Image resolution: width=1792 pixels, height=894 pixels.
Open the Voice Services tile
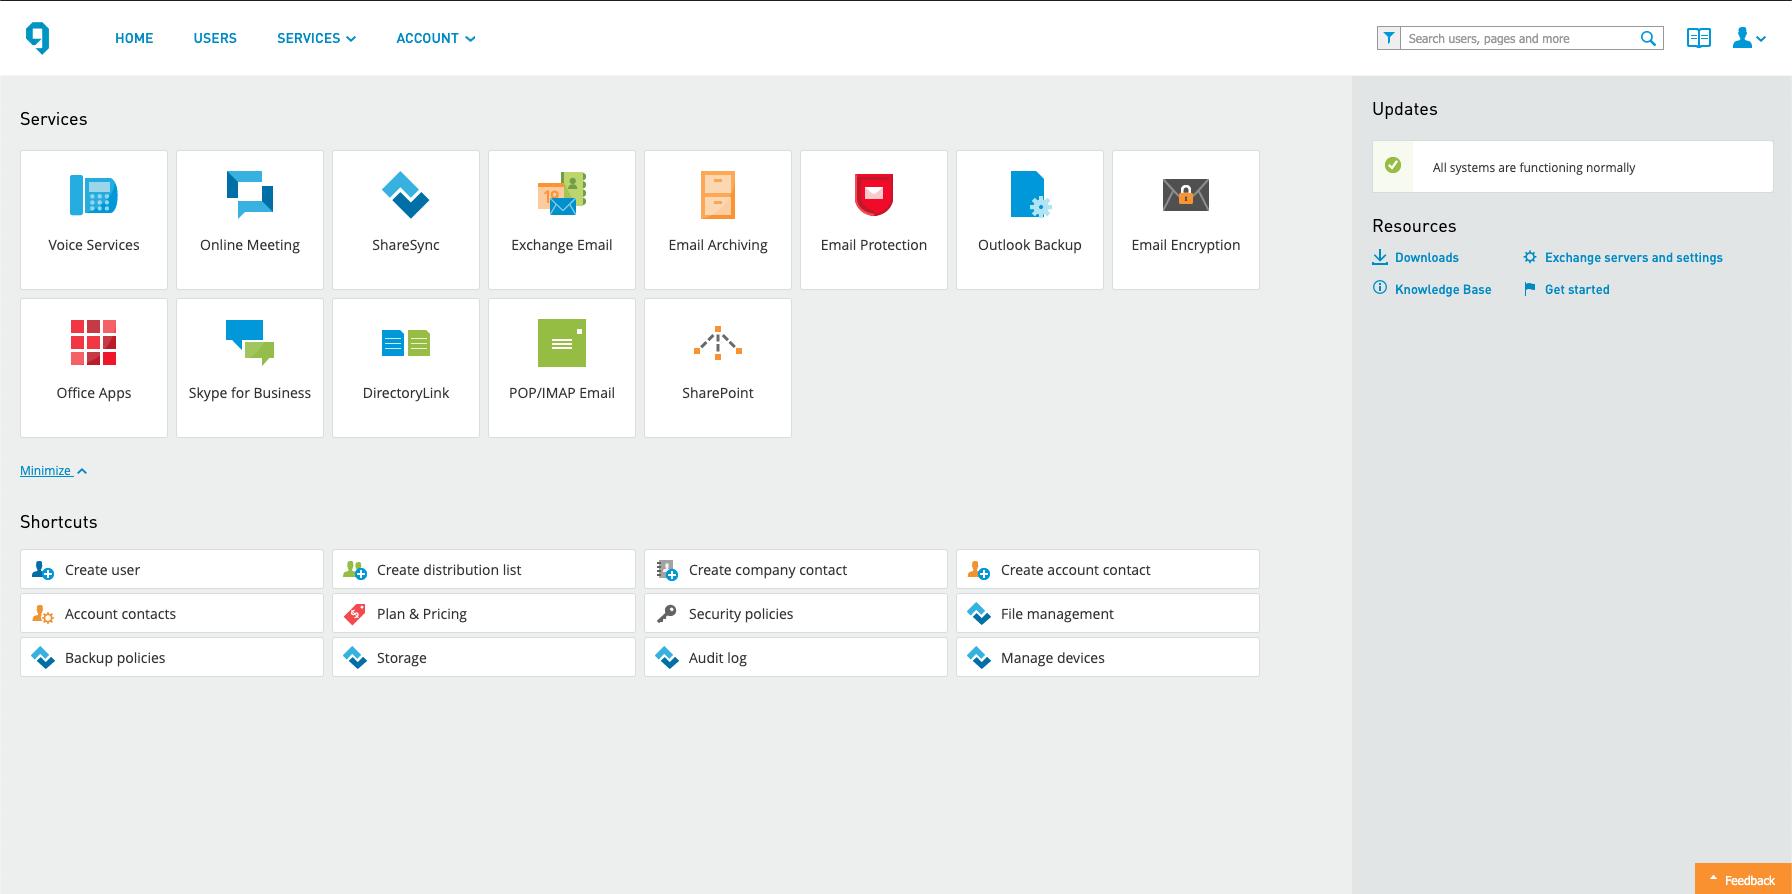94,220
